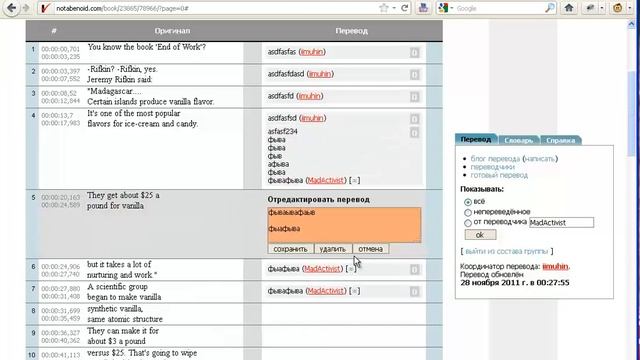Reload the page with refresh icon
The width and height of the screenshot is (640, 360).
point(404,8)
